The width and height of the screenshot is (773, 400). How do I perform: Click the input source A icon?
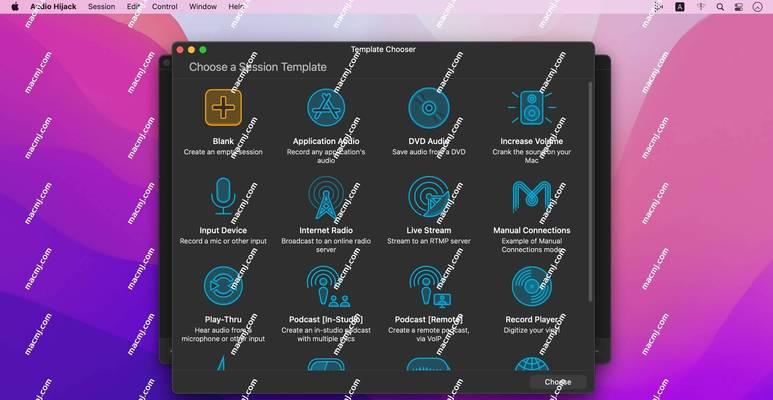pyautogui.click(x=680, y=7)
